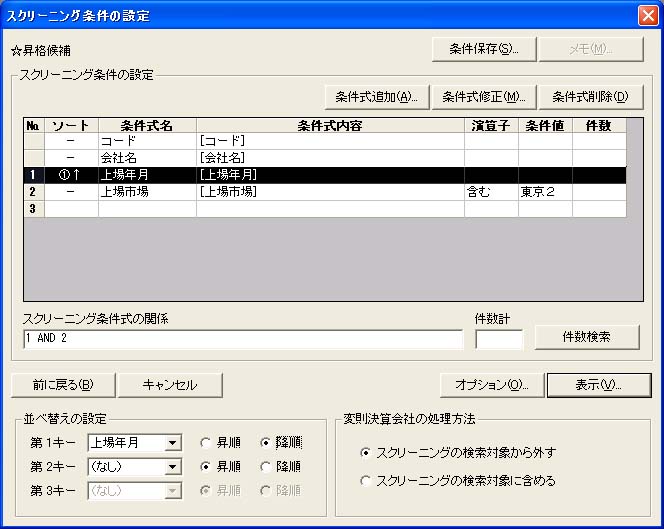Viewport: 664px width, 529px height.
Task: Choose スクリーニングの検索対象に含める option
Action: [x=366, y=481]
